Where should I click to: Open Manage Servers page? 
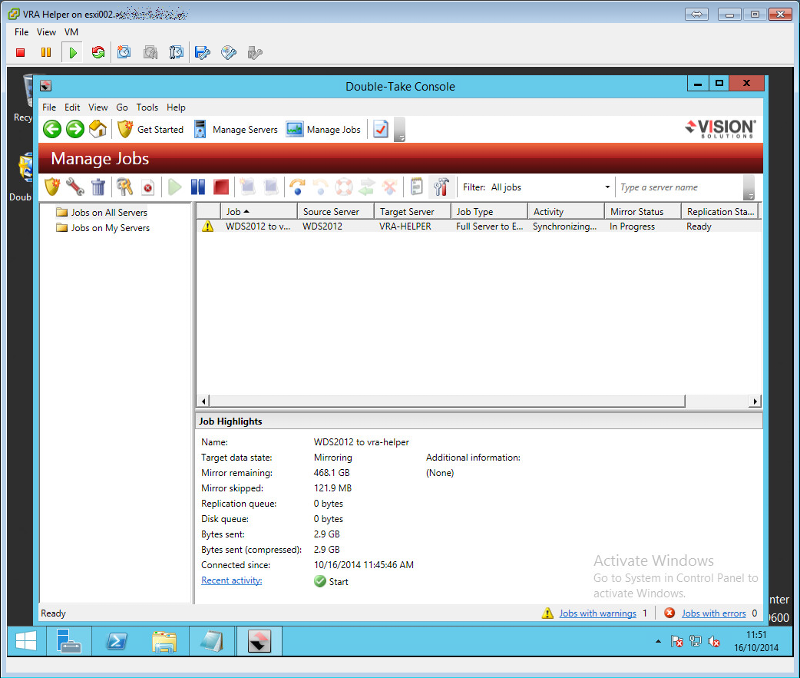[x=236, y=129]
